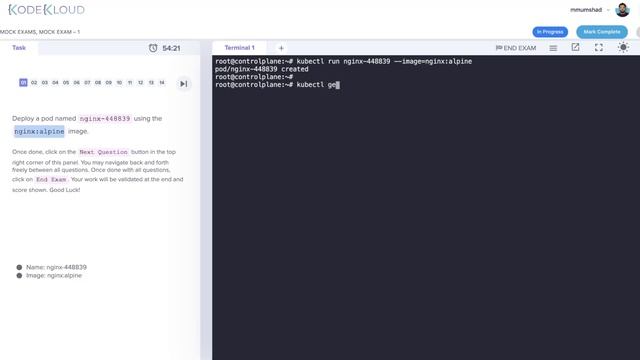The width and height of the screenshot is (640, 360).
Task: Go to question 10
Action: click(x=119, y=82)
